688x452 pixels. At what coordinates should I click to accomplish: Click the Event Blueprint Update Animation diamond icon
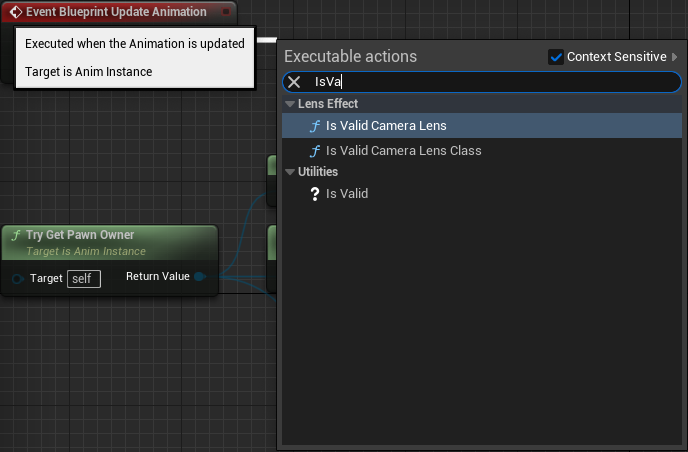[x=16, y=12]
